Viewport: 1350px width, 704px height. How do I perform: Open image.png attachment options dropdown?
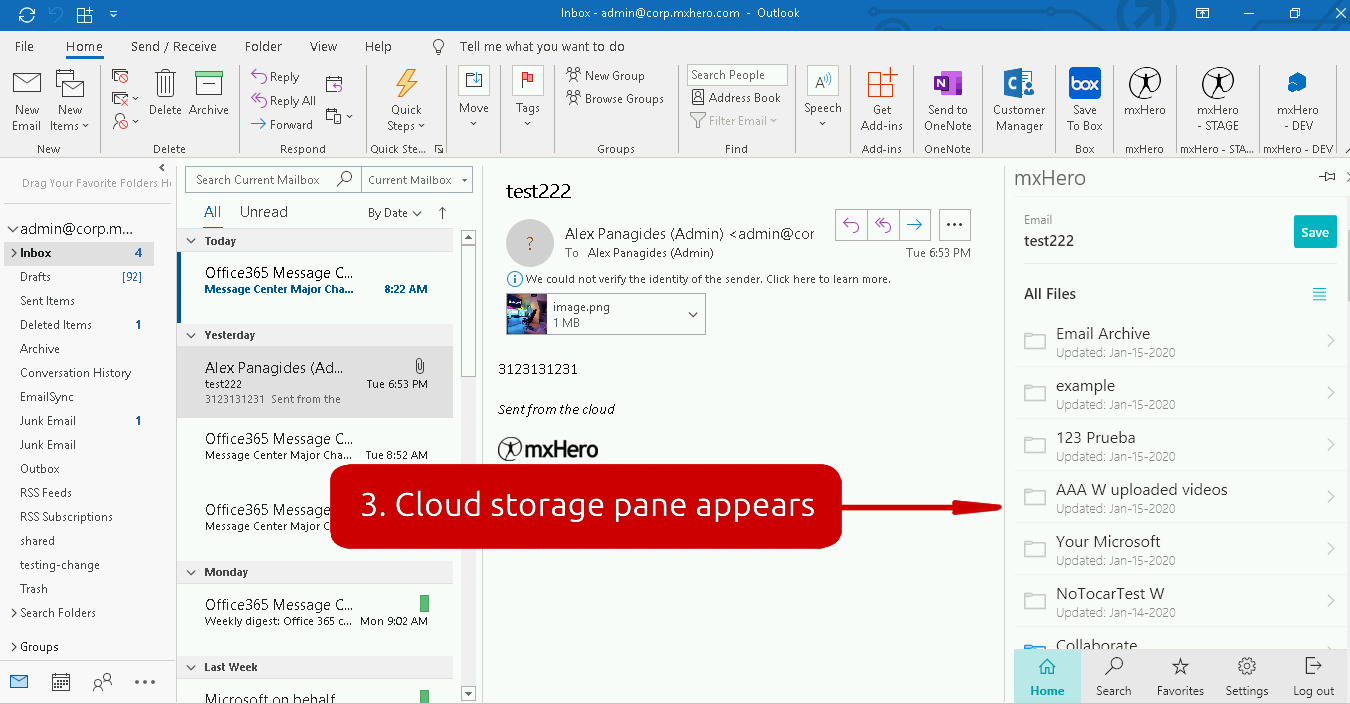point(693,314)
